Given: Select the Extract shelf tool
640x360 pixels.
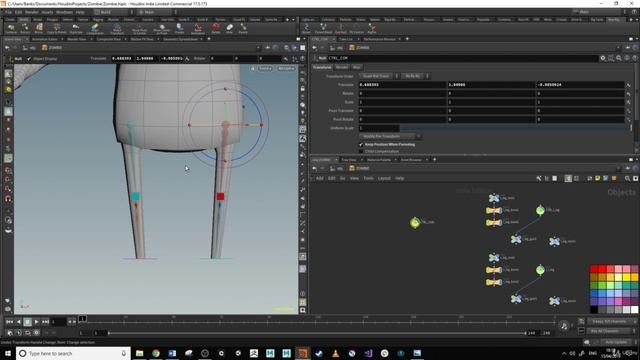Looking at the screenshot, I should click(25, 29).
